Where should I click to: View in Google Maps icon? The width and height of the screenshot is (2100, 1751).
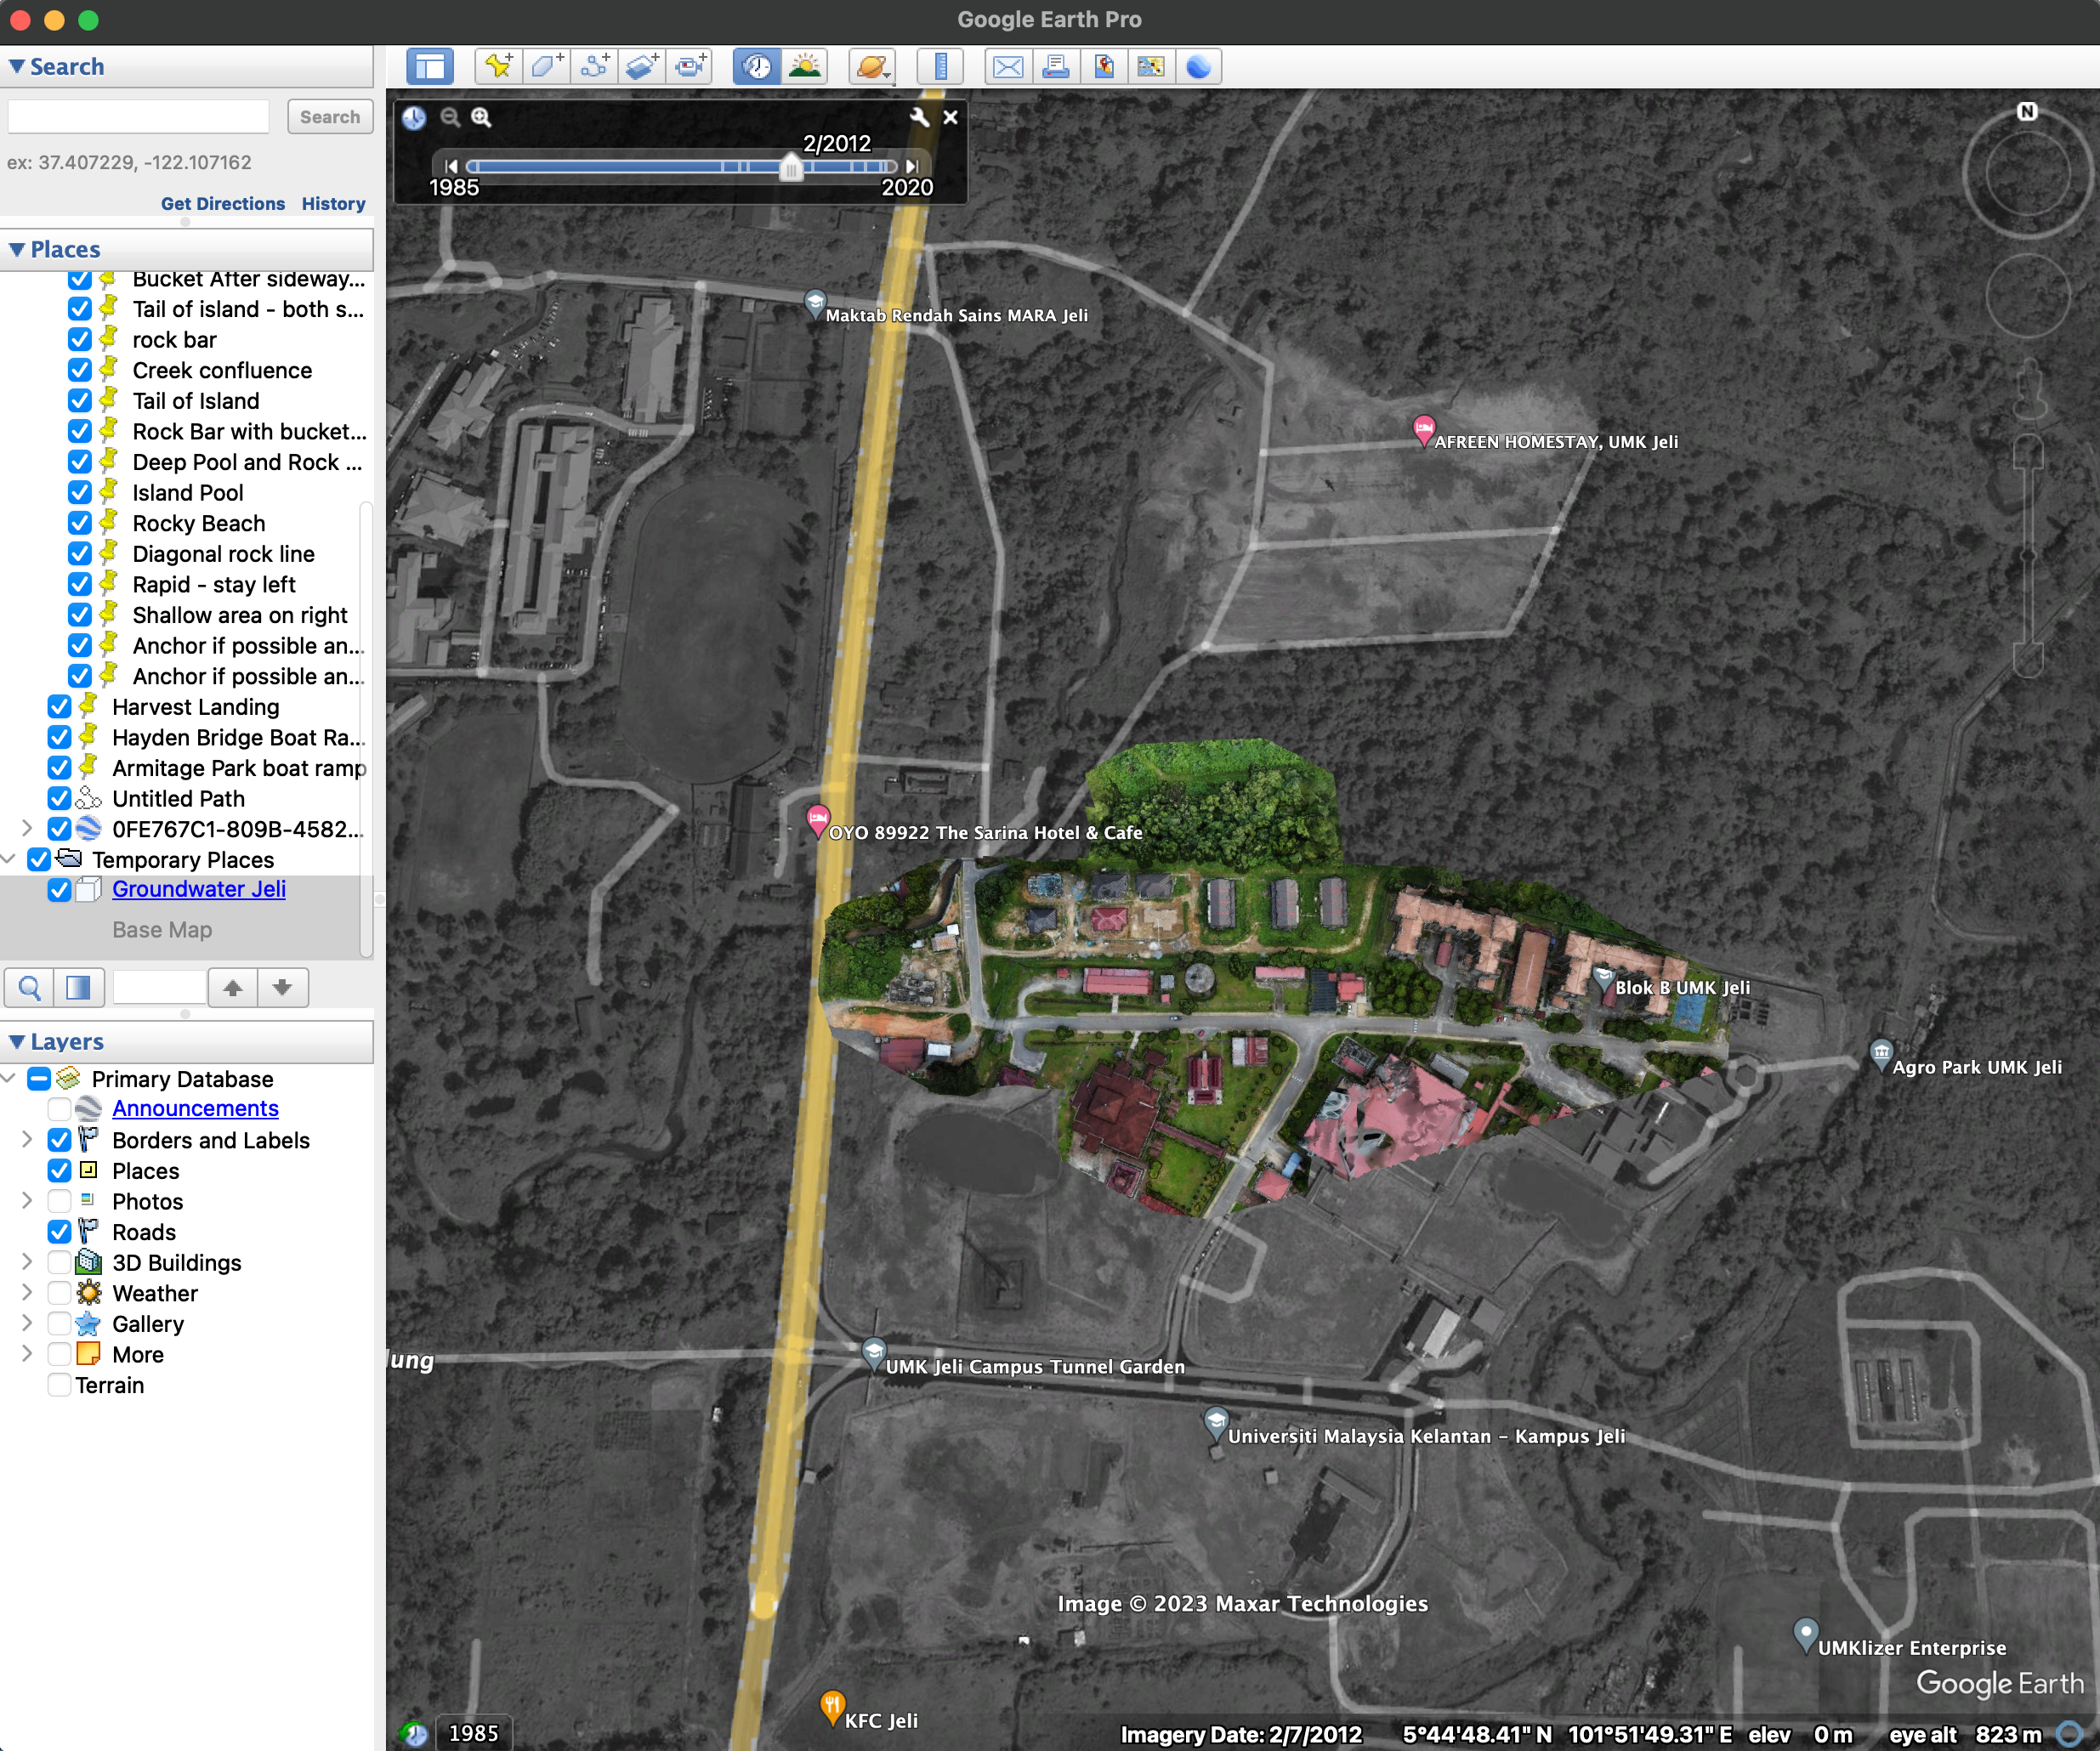[1151, 67]
